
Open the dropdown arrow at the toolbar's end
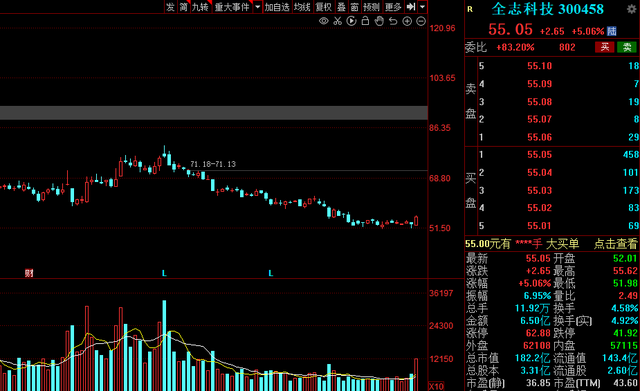coord(422,7)
